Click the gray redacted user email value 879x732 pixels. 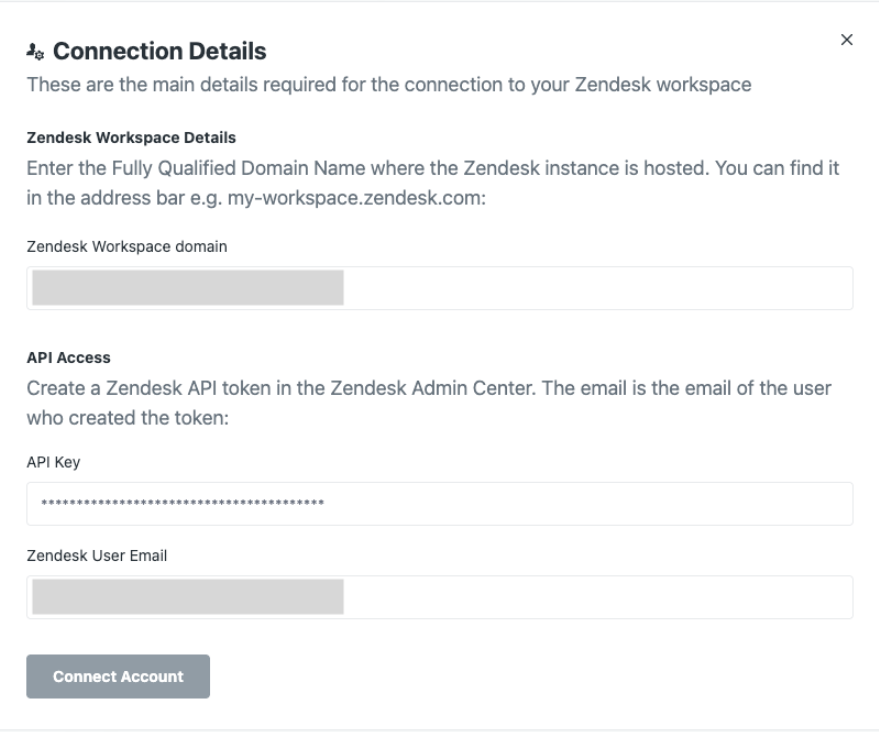188,596
